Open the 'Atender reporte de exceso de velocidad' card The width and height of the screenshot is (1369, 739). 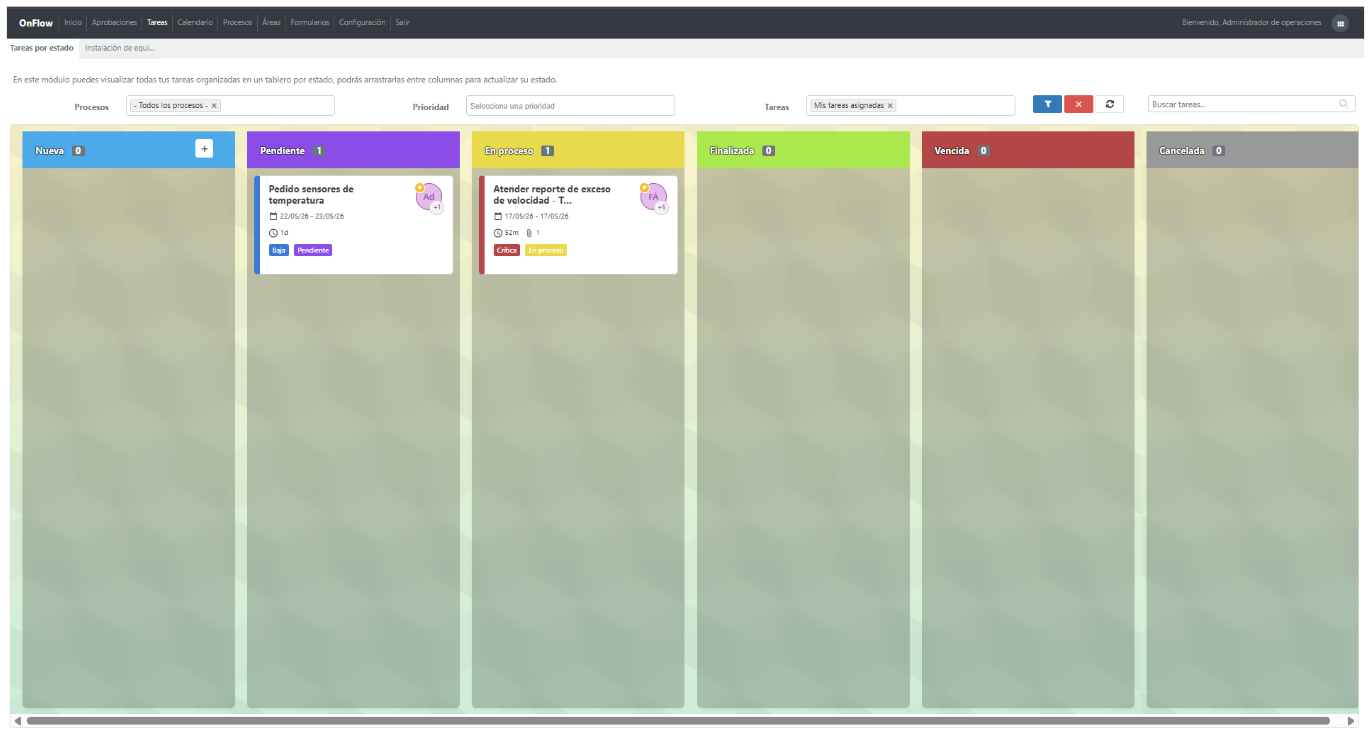tap(578, 225)
